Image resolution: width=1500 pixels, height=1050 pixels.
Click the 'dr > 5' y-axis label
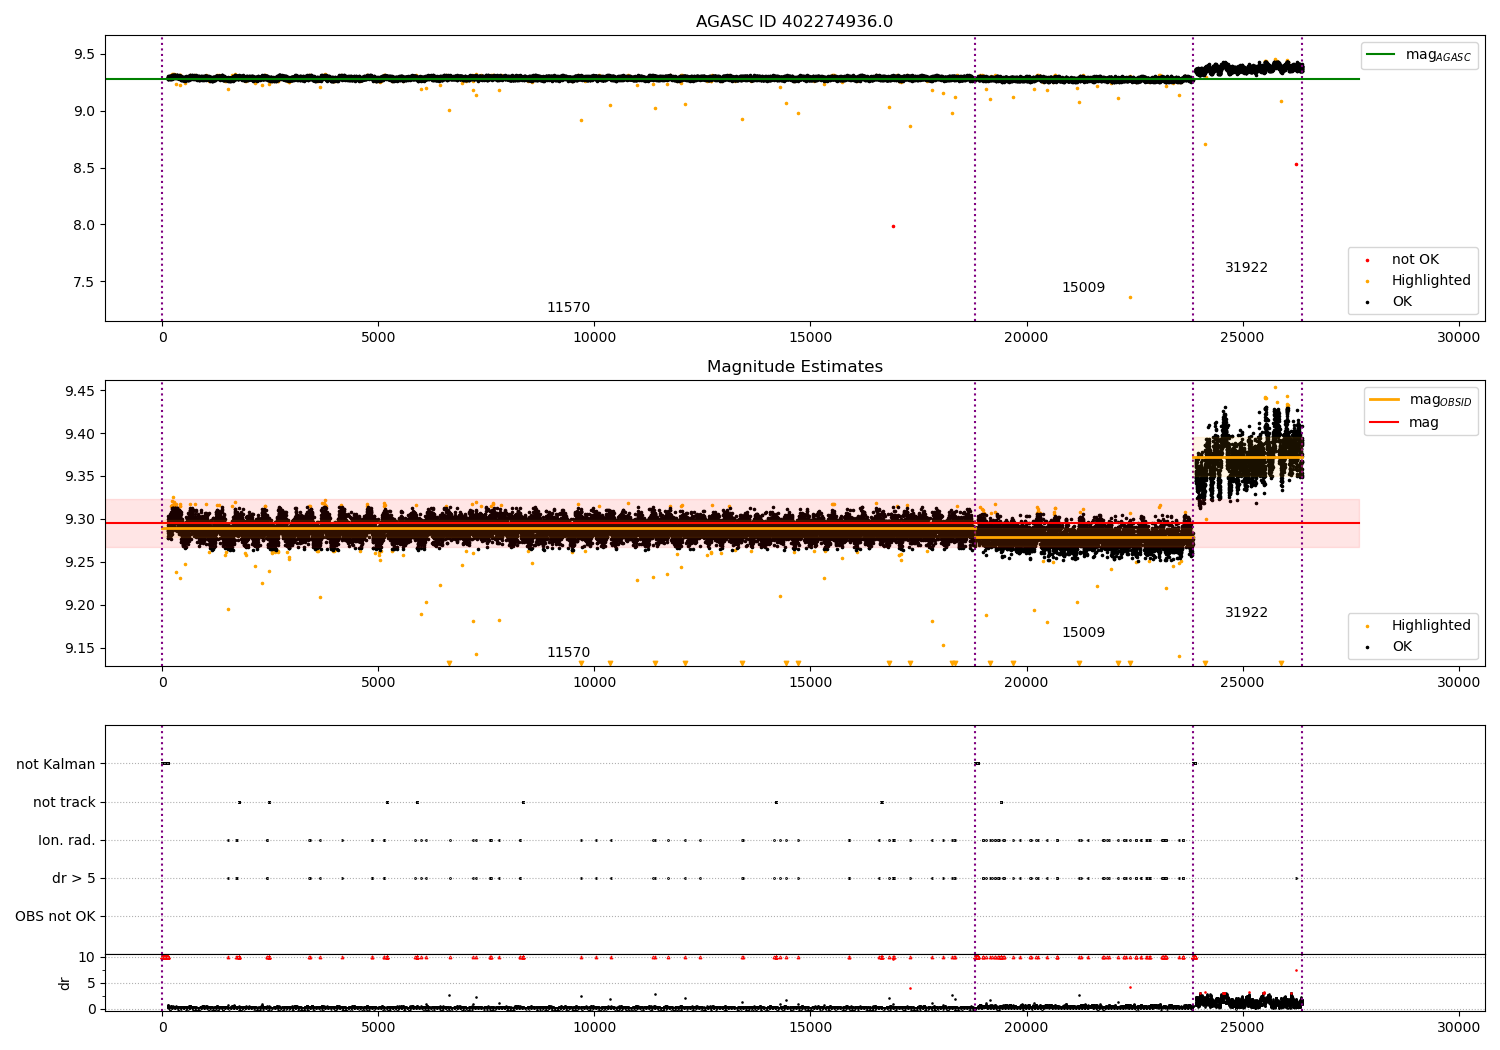(74, 878)
